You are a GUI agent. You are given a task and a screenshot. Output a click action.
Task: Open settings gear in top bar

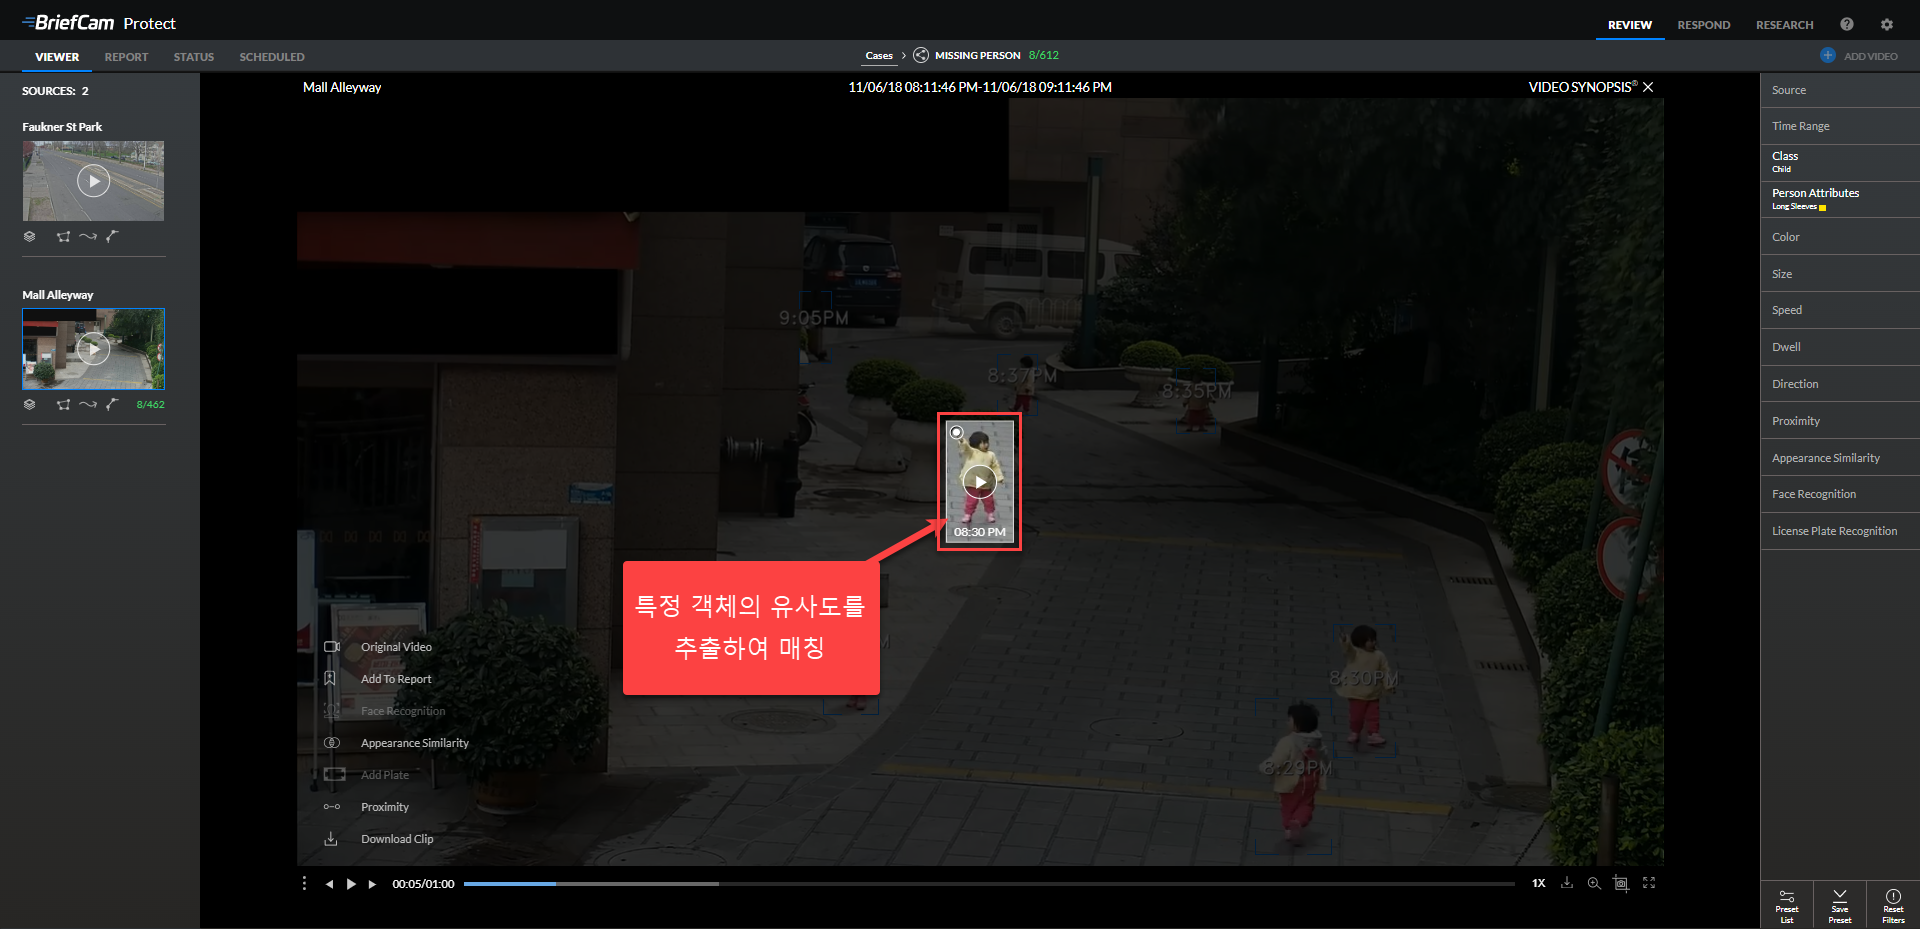1887,24
